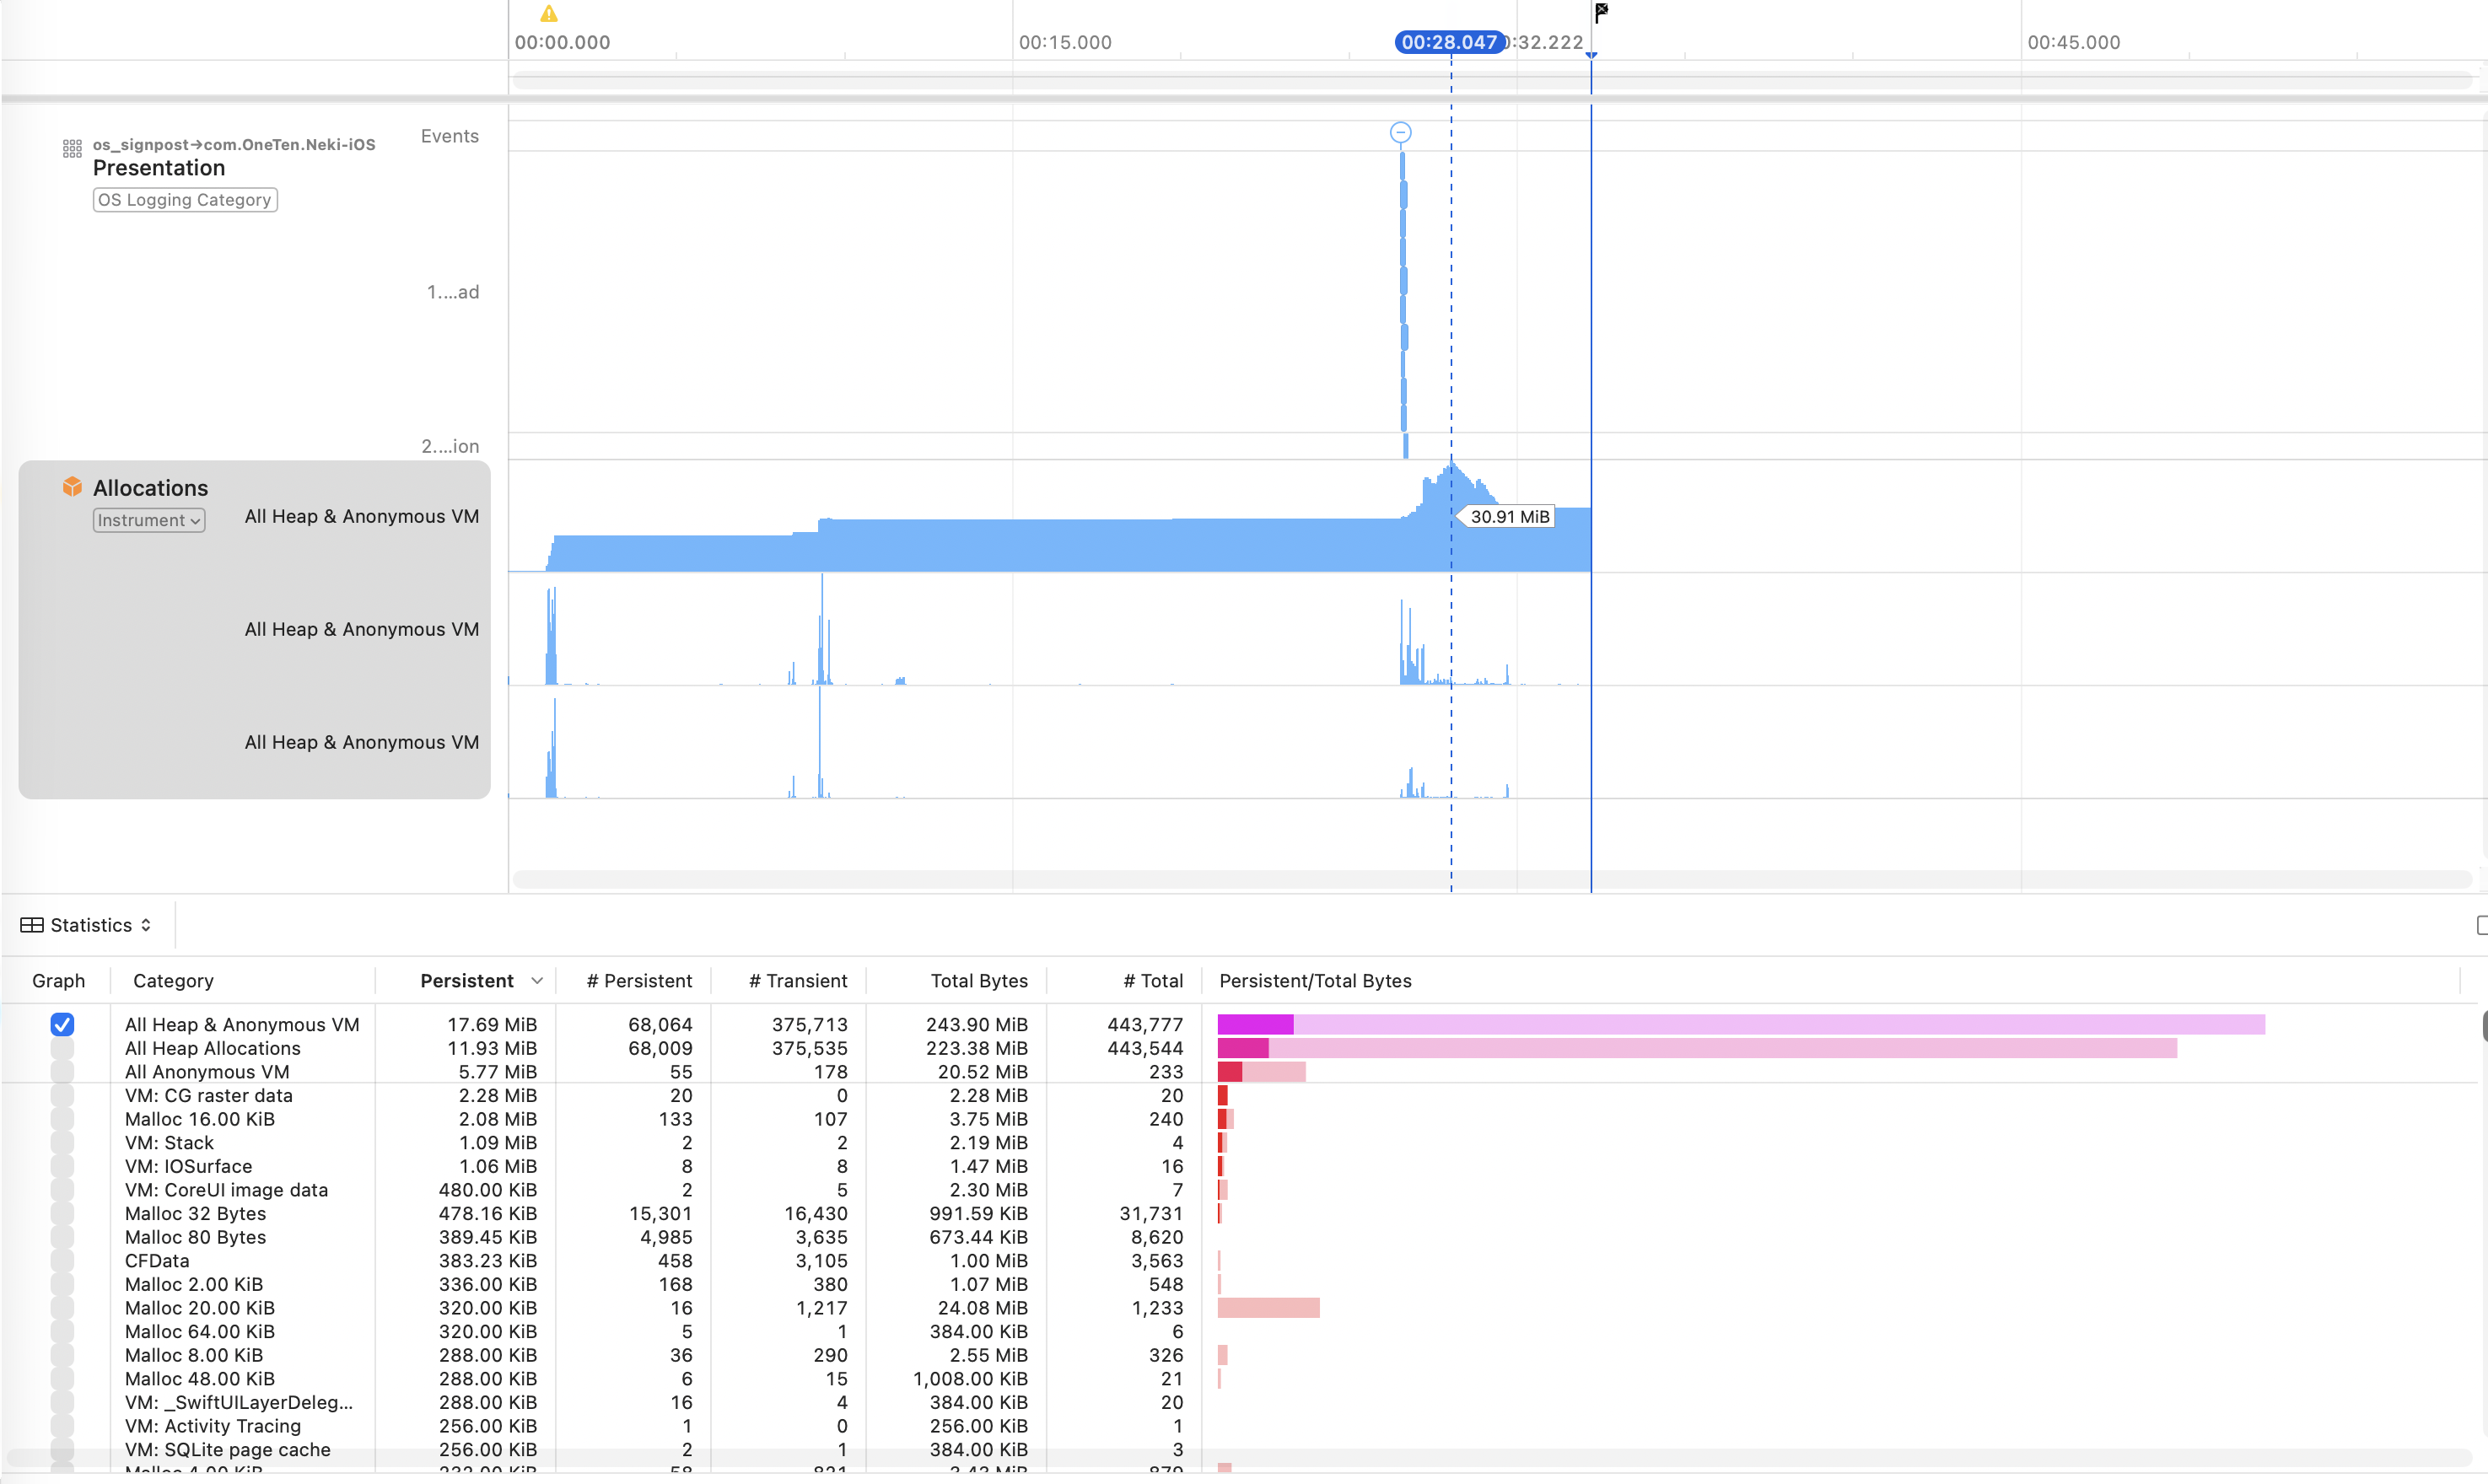Toggle the Persistent column sort chevron
The height and width of the screenshot is (1484, 2488).
point(537,981)
